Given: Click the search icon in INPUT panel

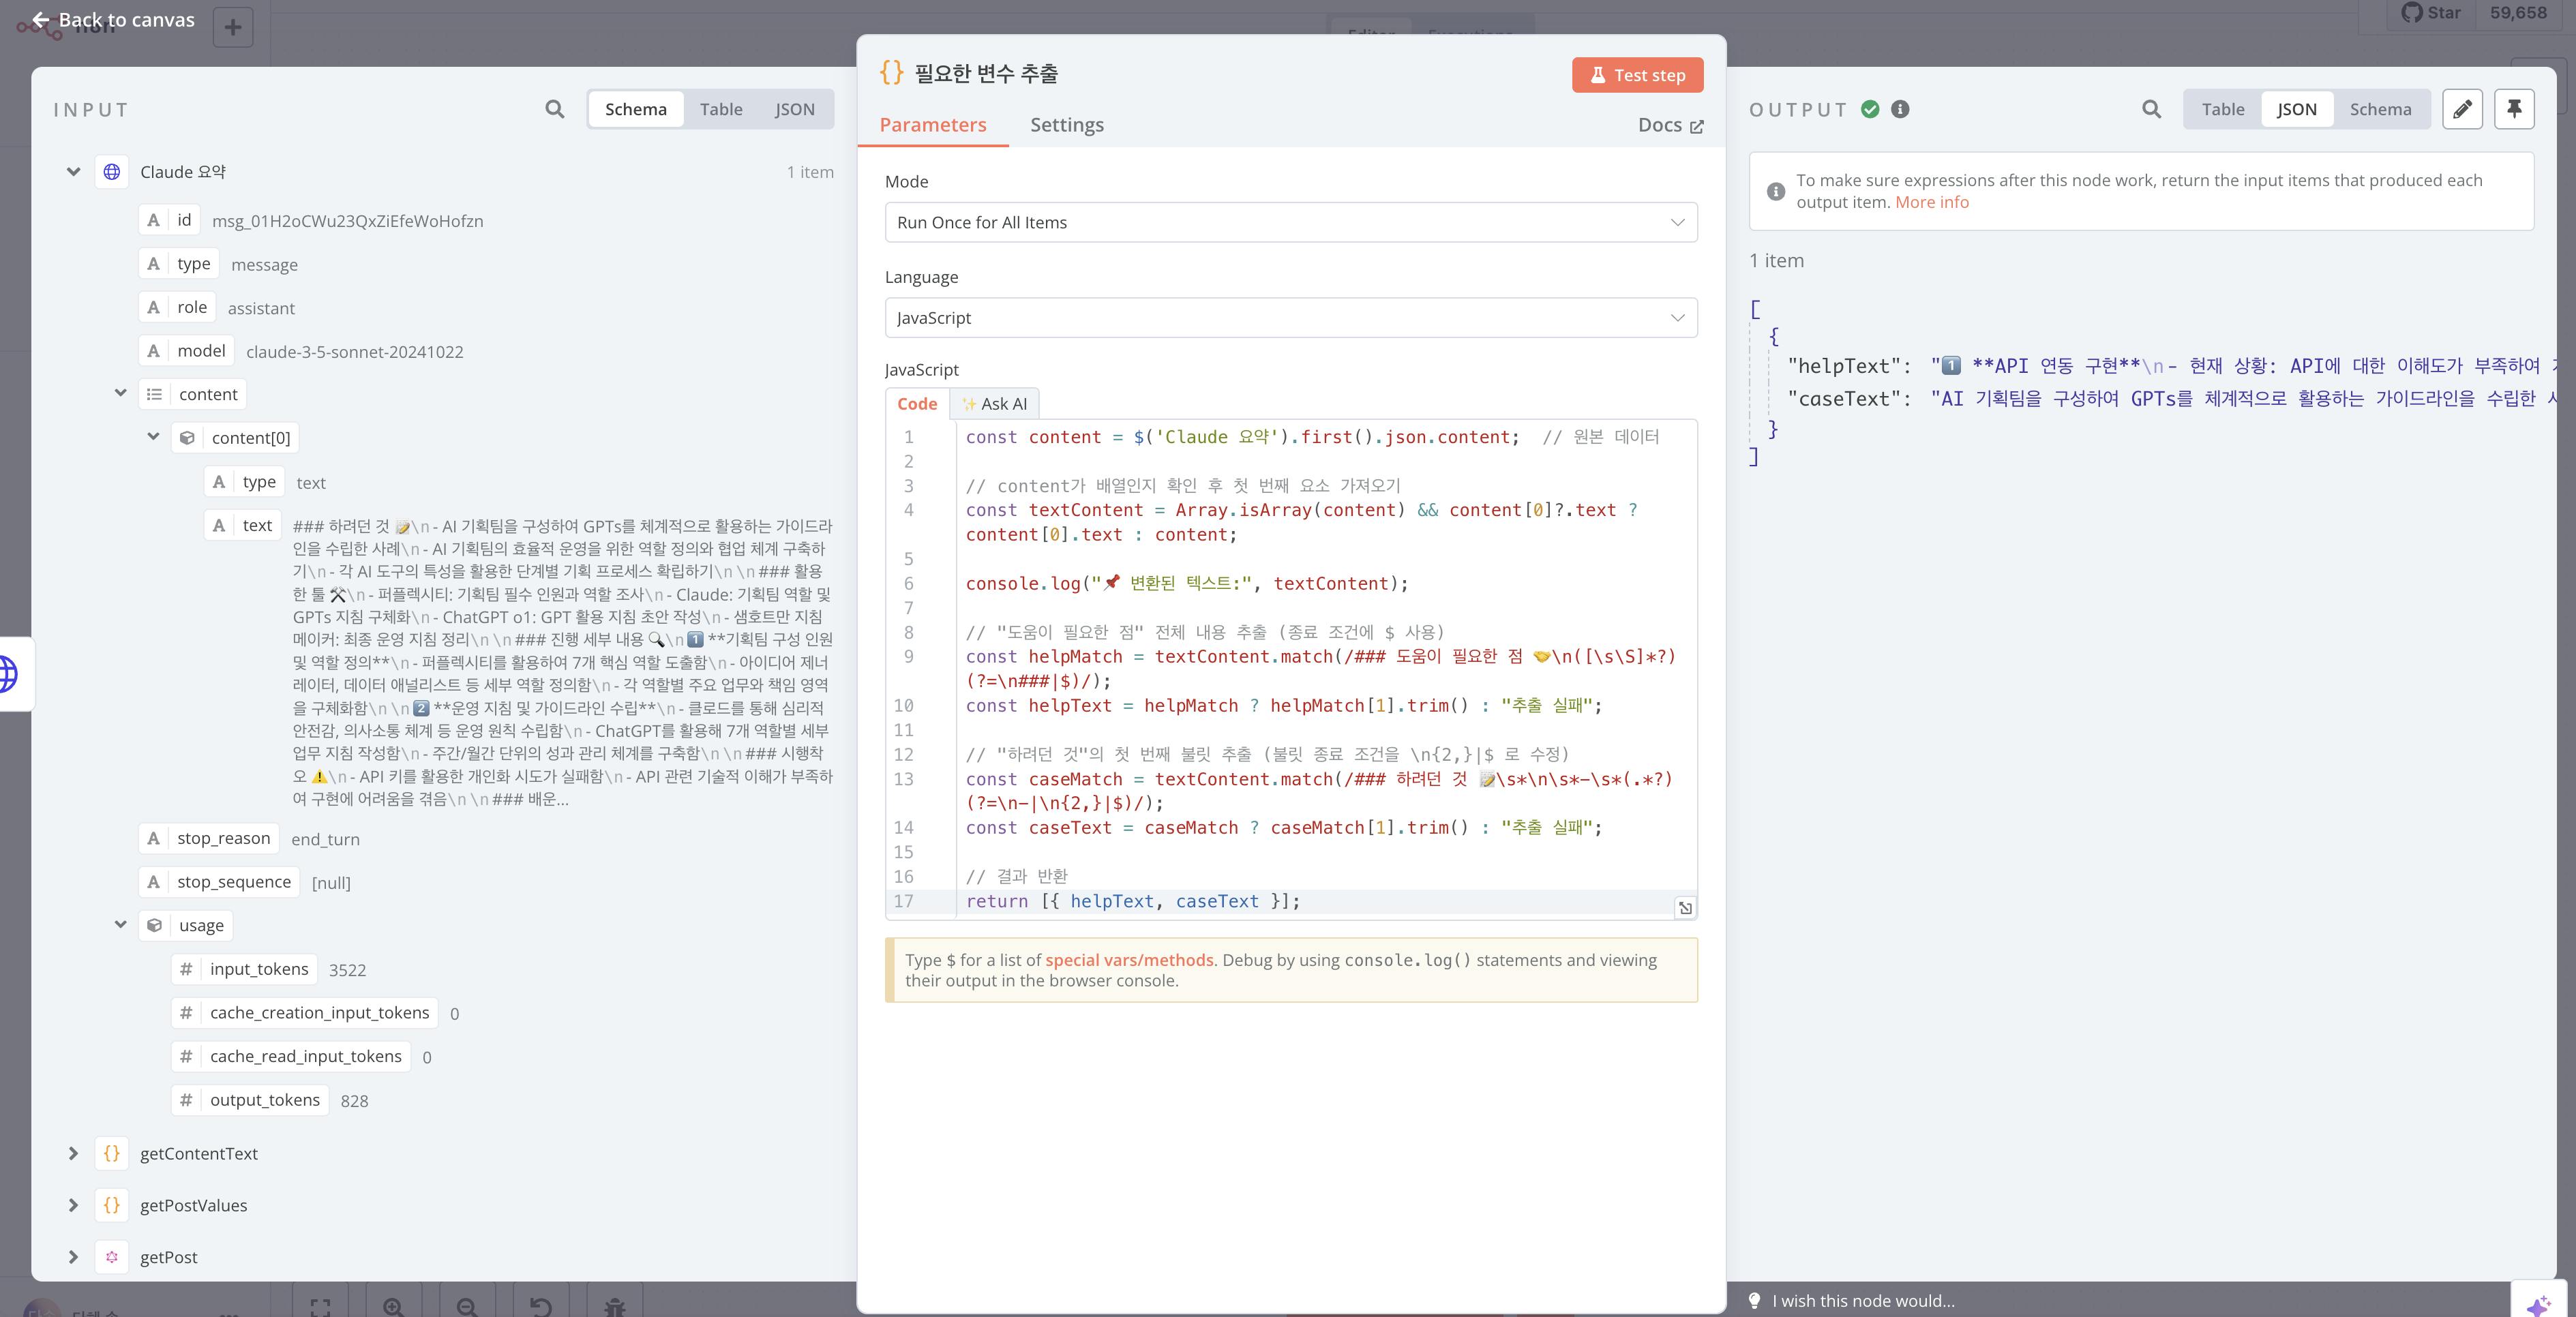Looking at the screenshot, I should [554, 109].
